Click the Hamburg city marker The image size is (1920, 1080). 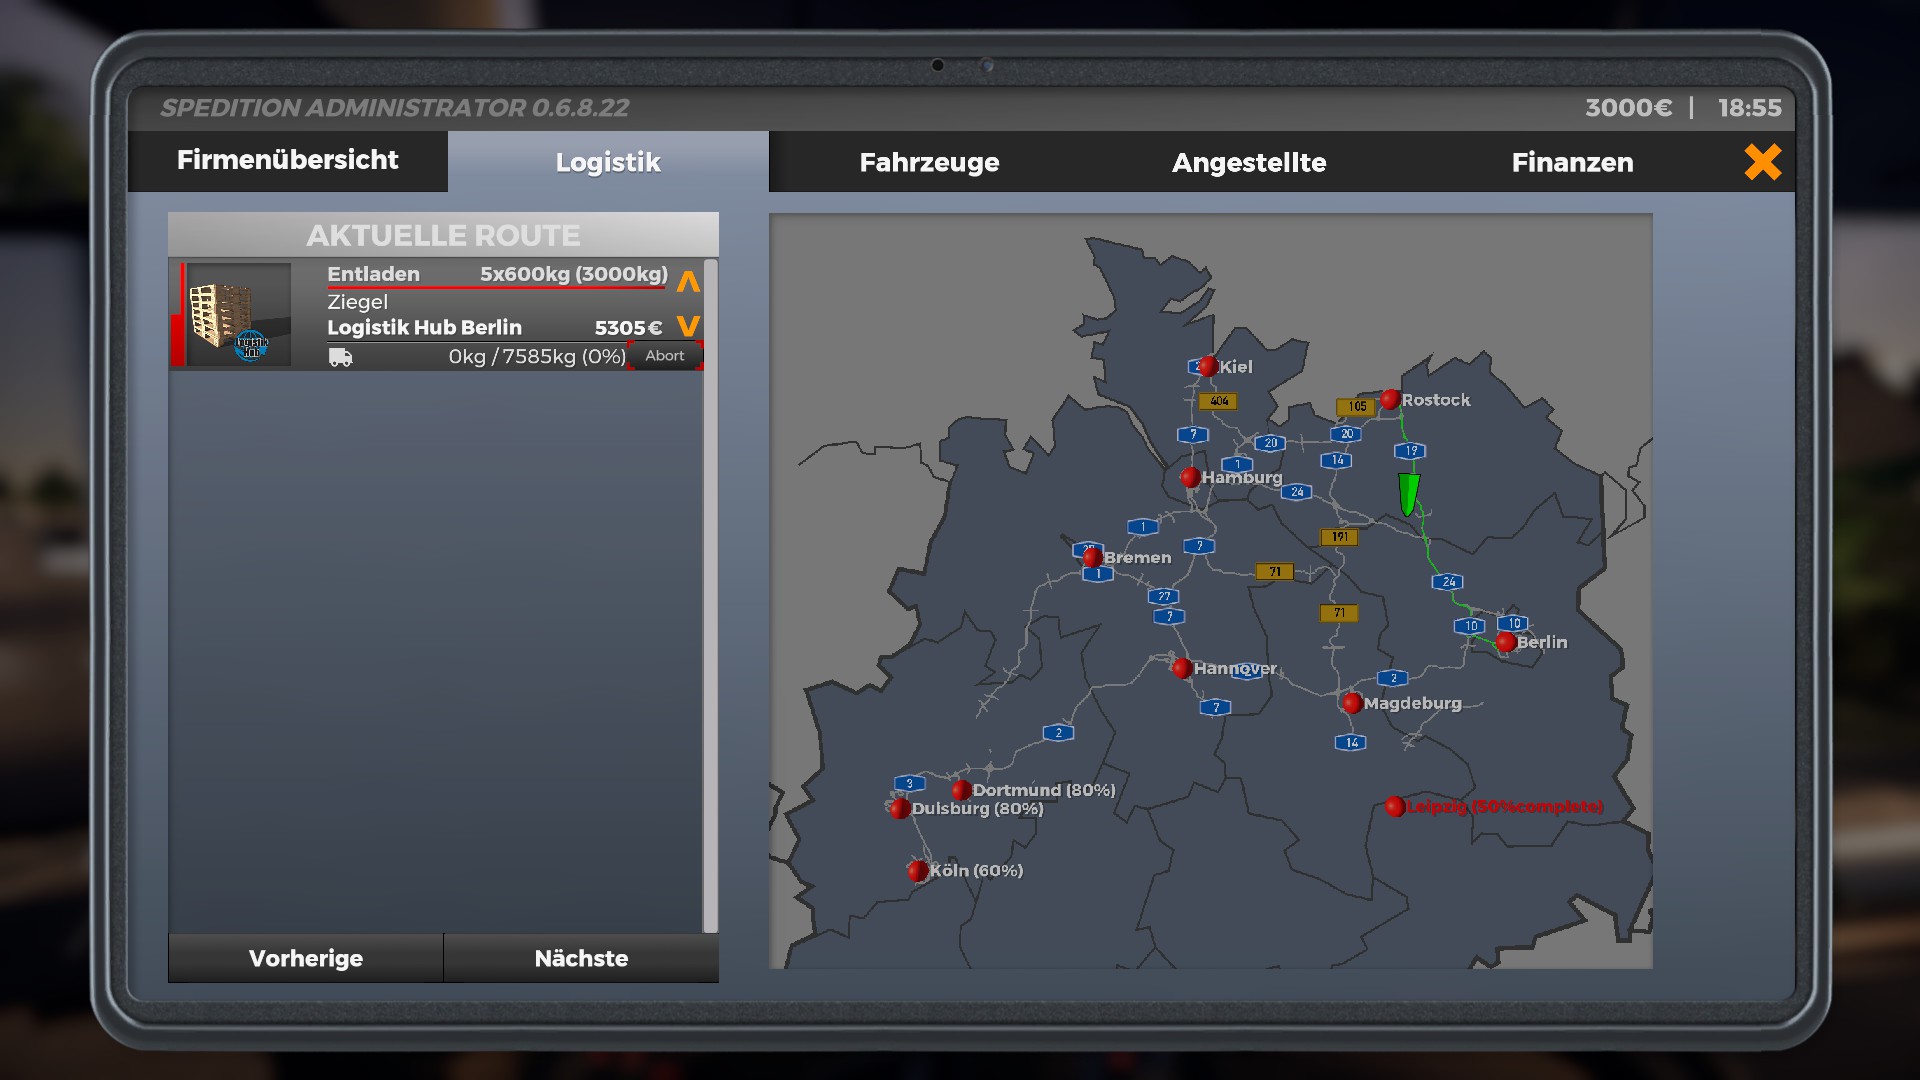[x=1190, y=477]
